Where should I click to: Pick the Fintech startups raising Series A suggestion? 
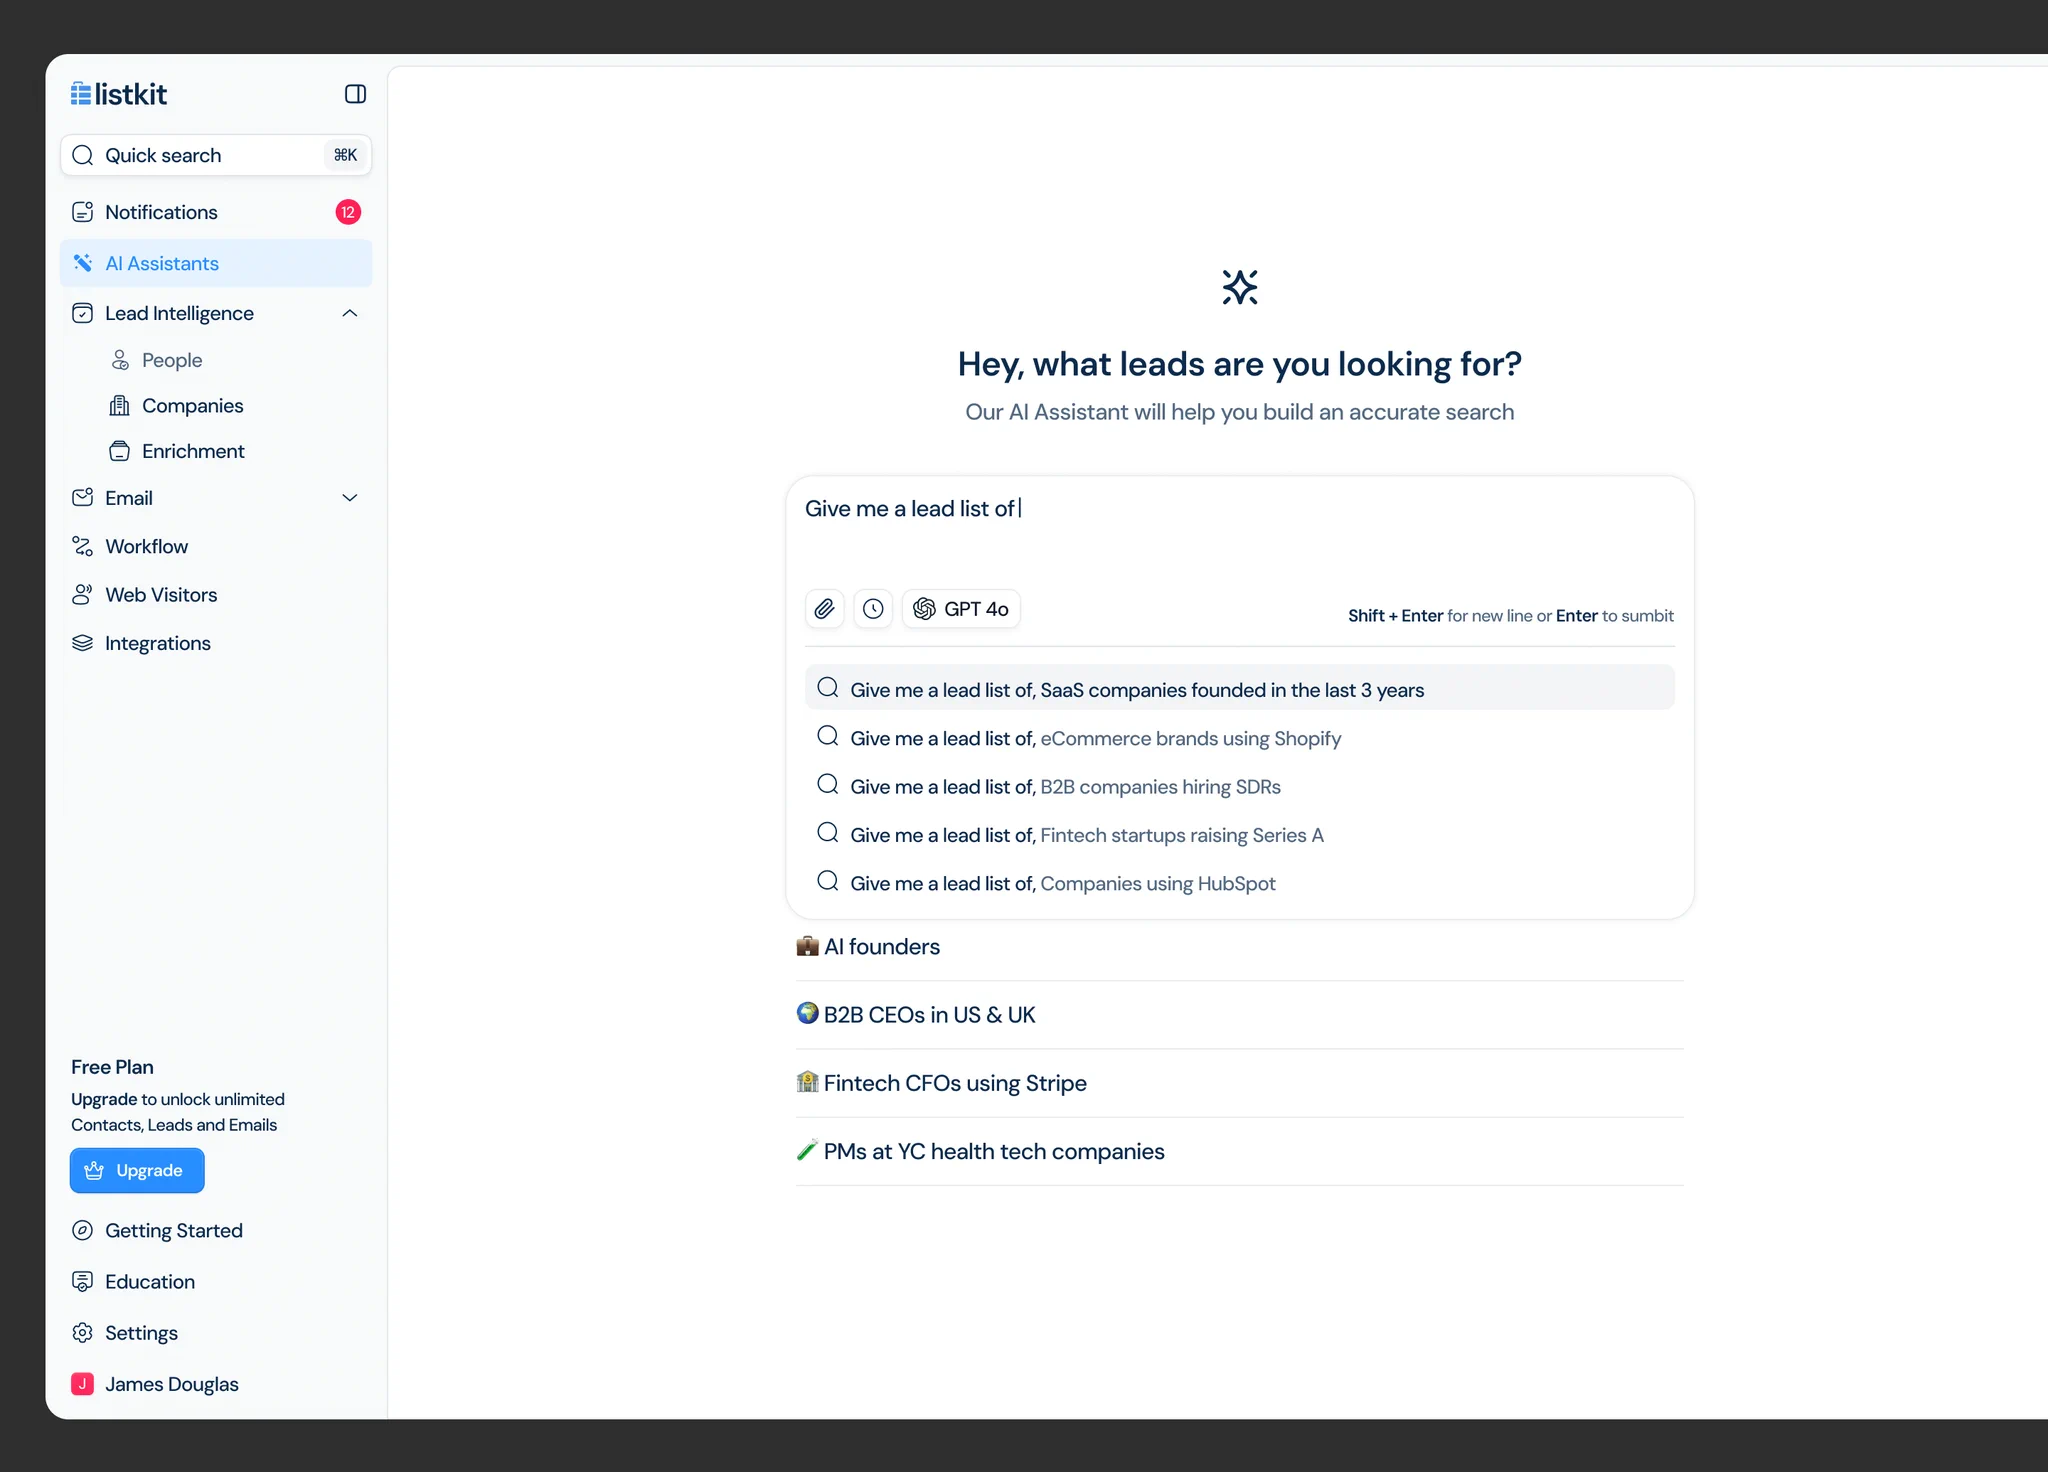tap(1240, 834)
